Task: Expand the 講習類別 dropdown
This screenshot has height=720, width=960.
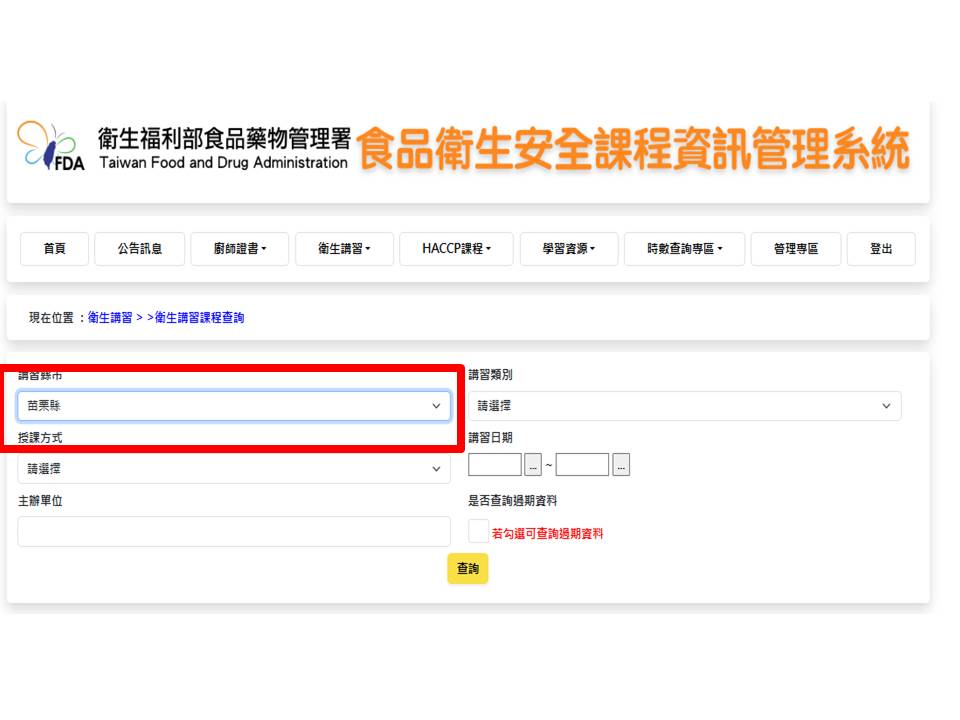Action: tap(684, 406)
